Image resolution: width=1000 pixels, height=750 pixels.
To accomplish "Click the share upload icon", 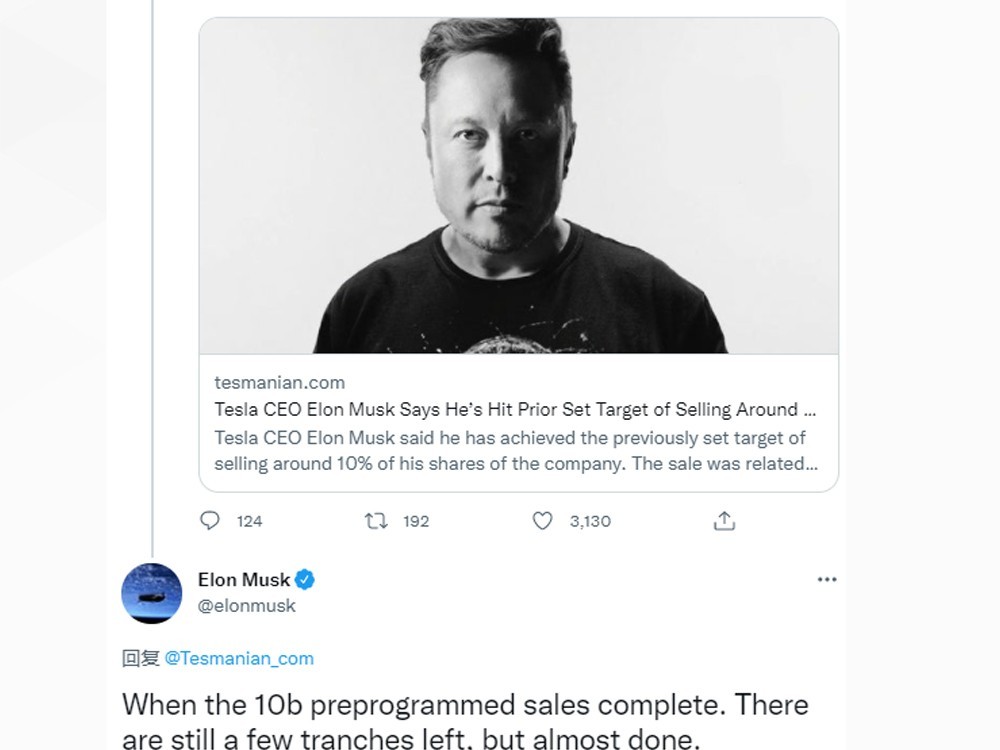I will pos(725,521).
